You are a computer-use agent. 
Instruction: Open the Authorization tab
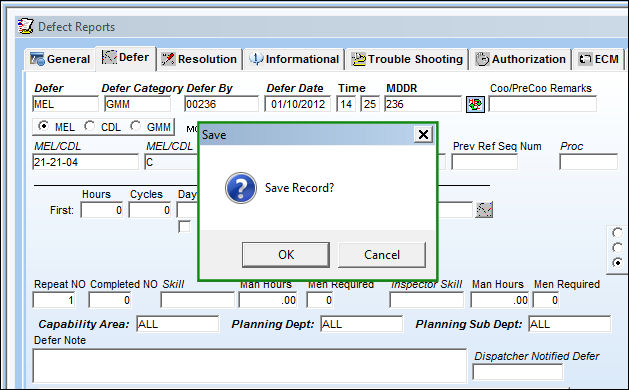pos(521,59)
